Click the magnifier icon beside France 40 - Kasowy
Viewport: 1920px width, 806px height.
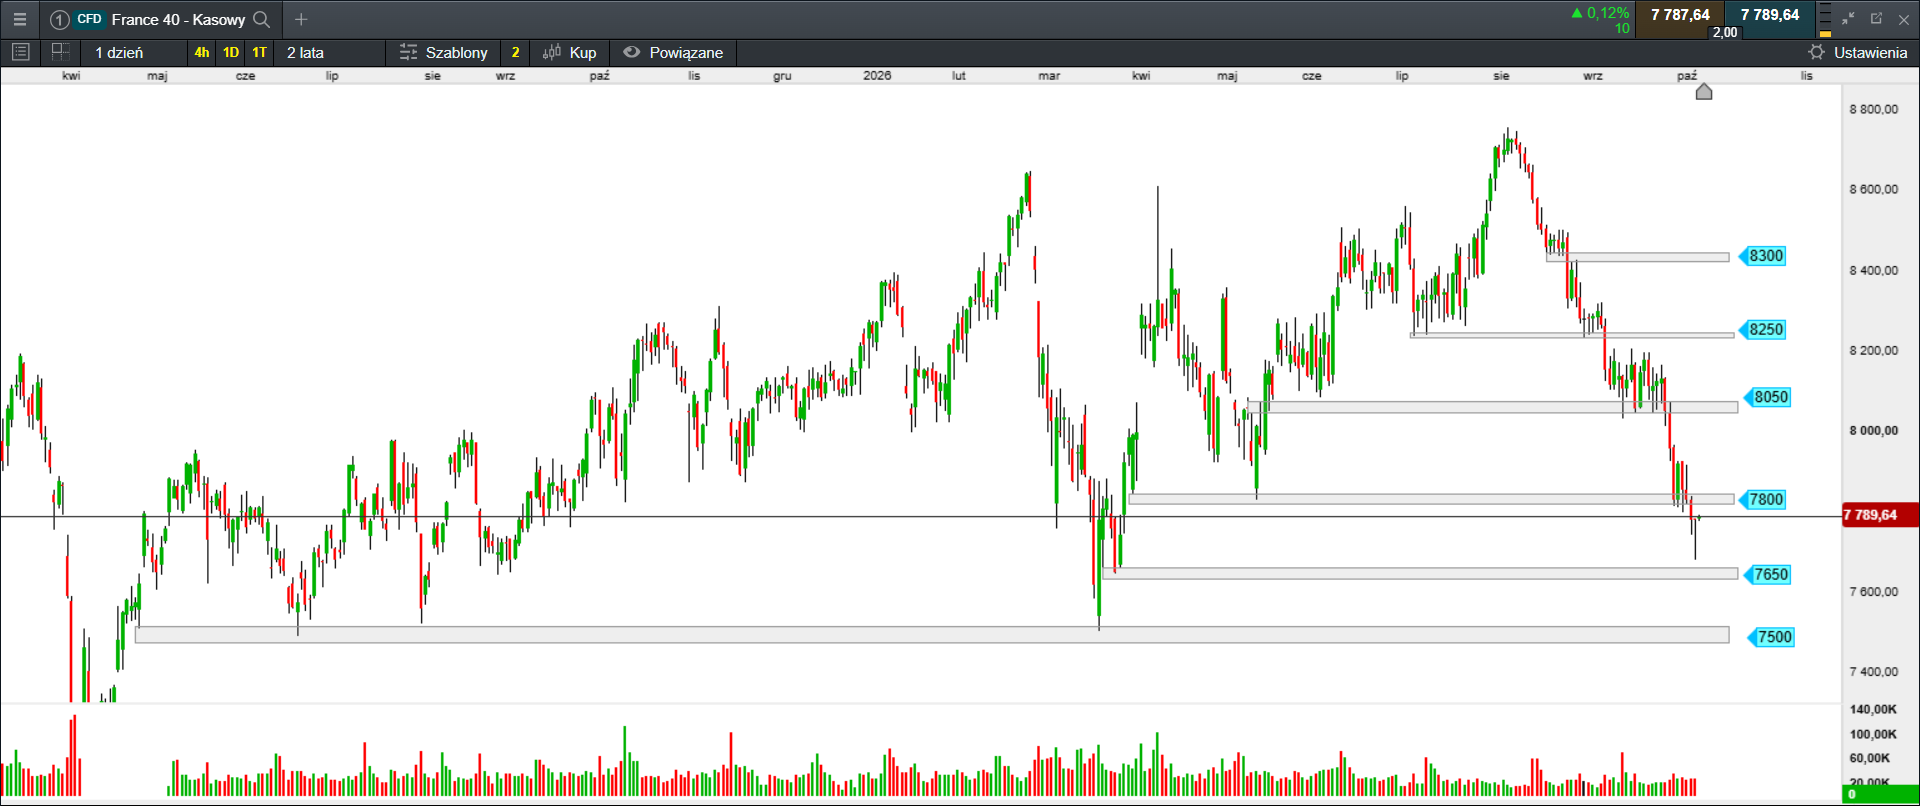tap(262, 19)
